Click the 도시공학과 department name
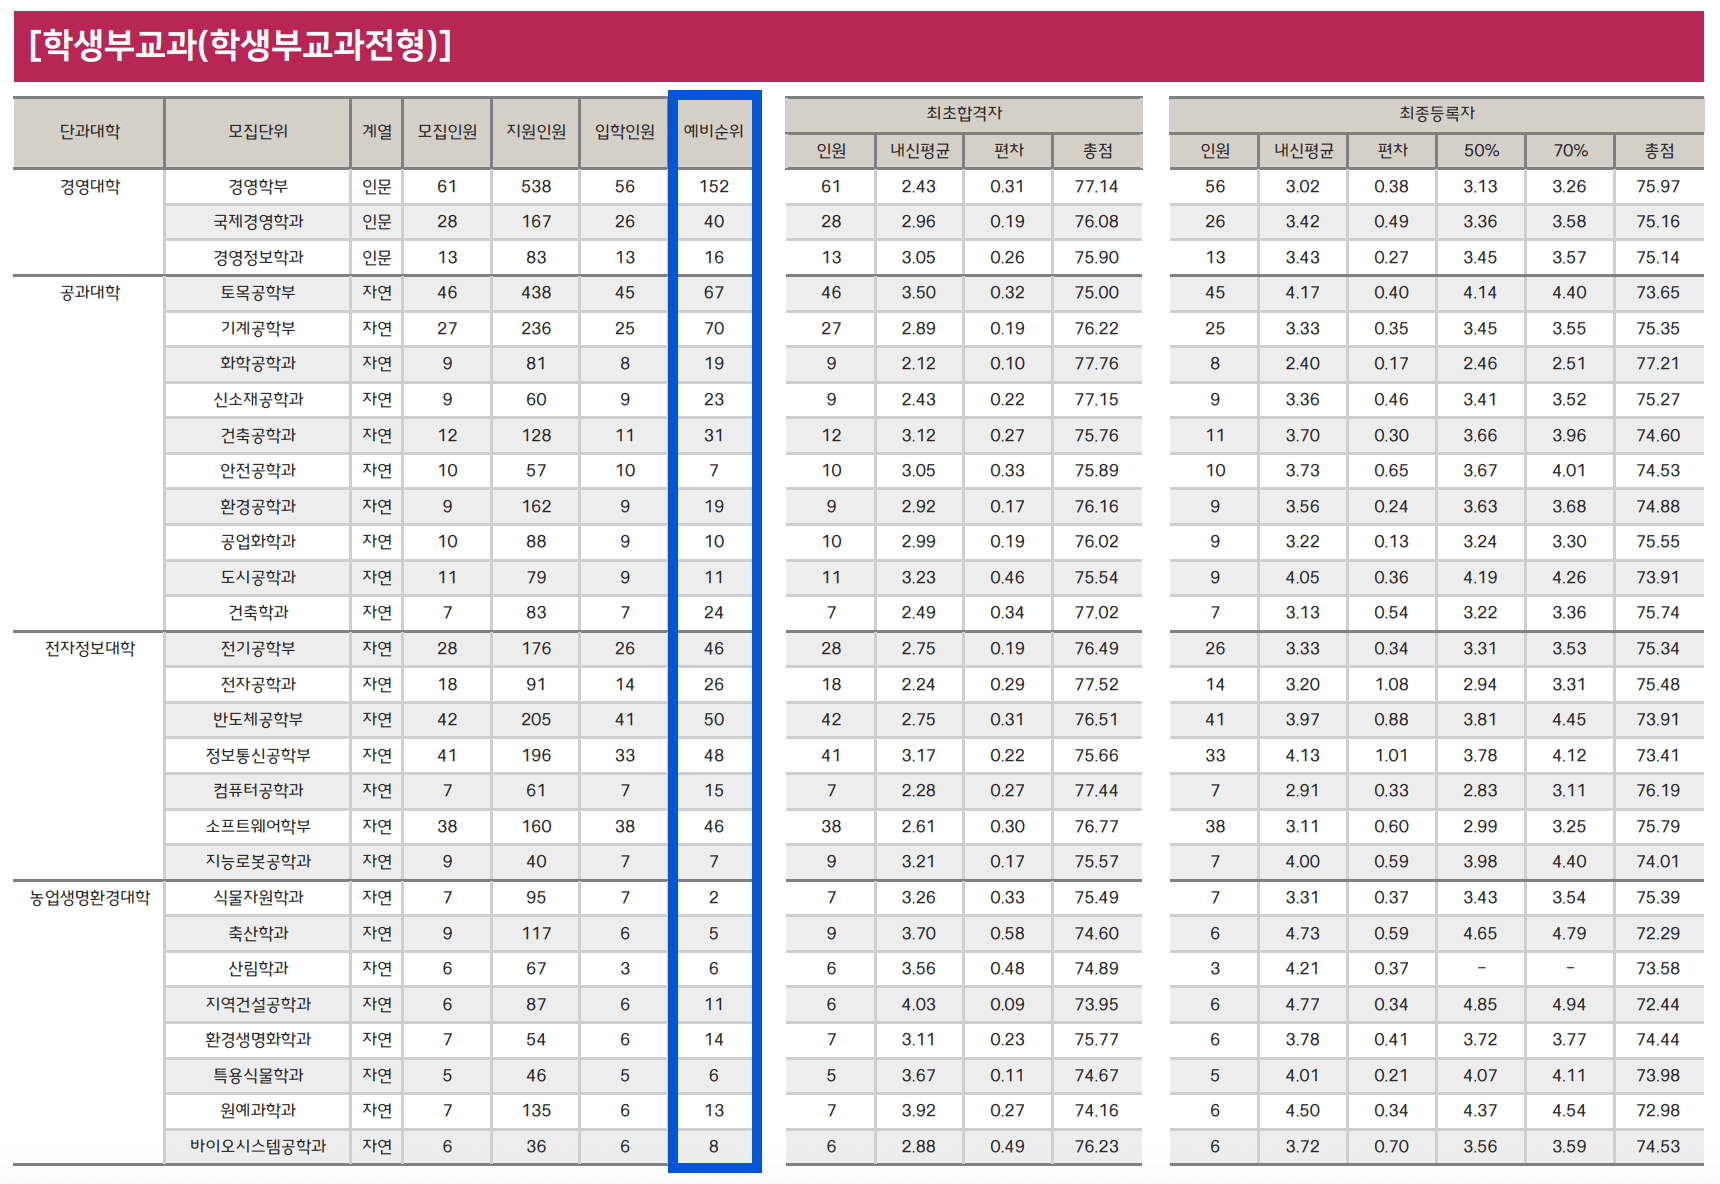 pyautogui.click(x=258, y=578)
